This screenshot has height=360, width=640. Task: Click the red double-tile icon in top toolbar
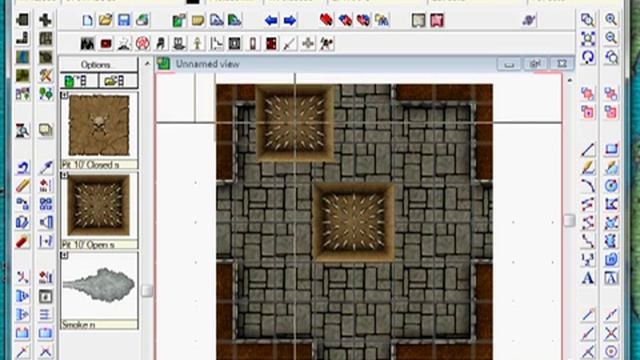(326, 20)
